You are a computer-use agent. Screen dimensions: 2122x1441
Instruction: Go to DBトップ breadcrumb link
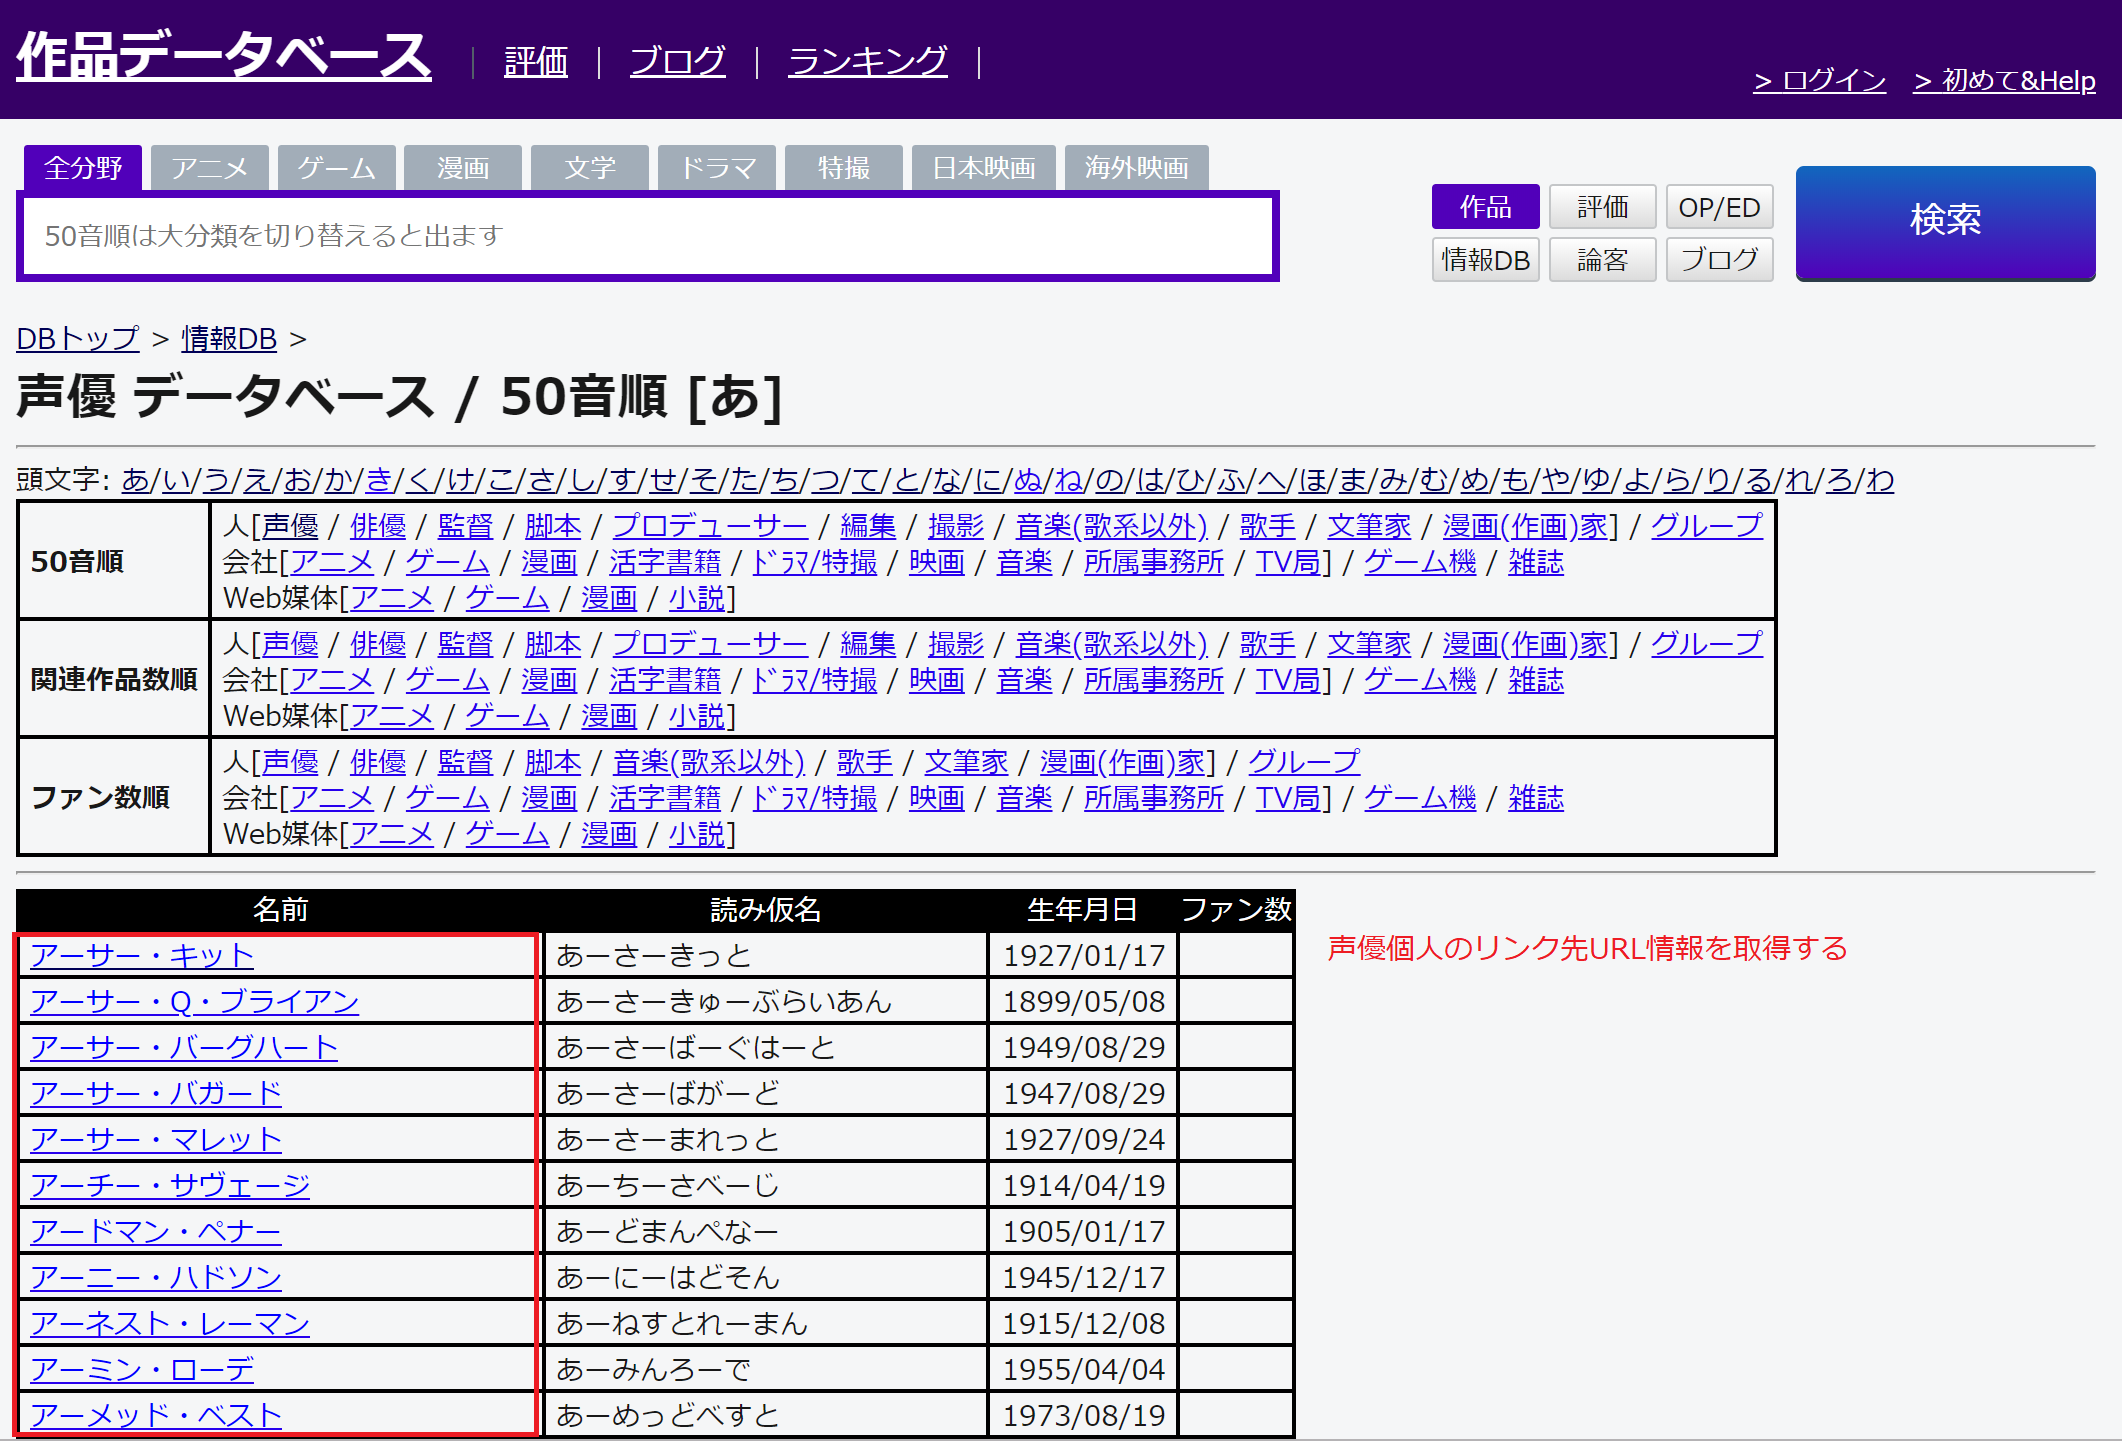pos(78,339)
